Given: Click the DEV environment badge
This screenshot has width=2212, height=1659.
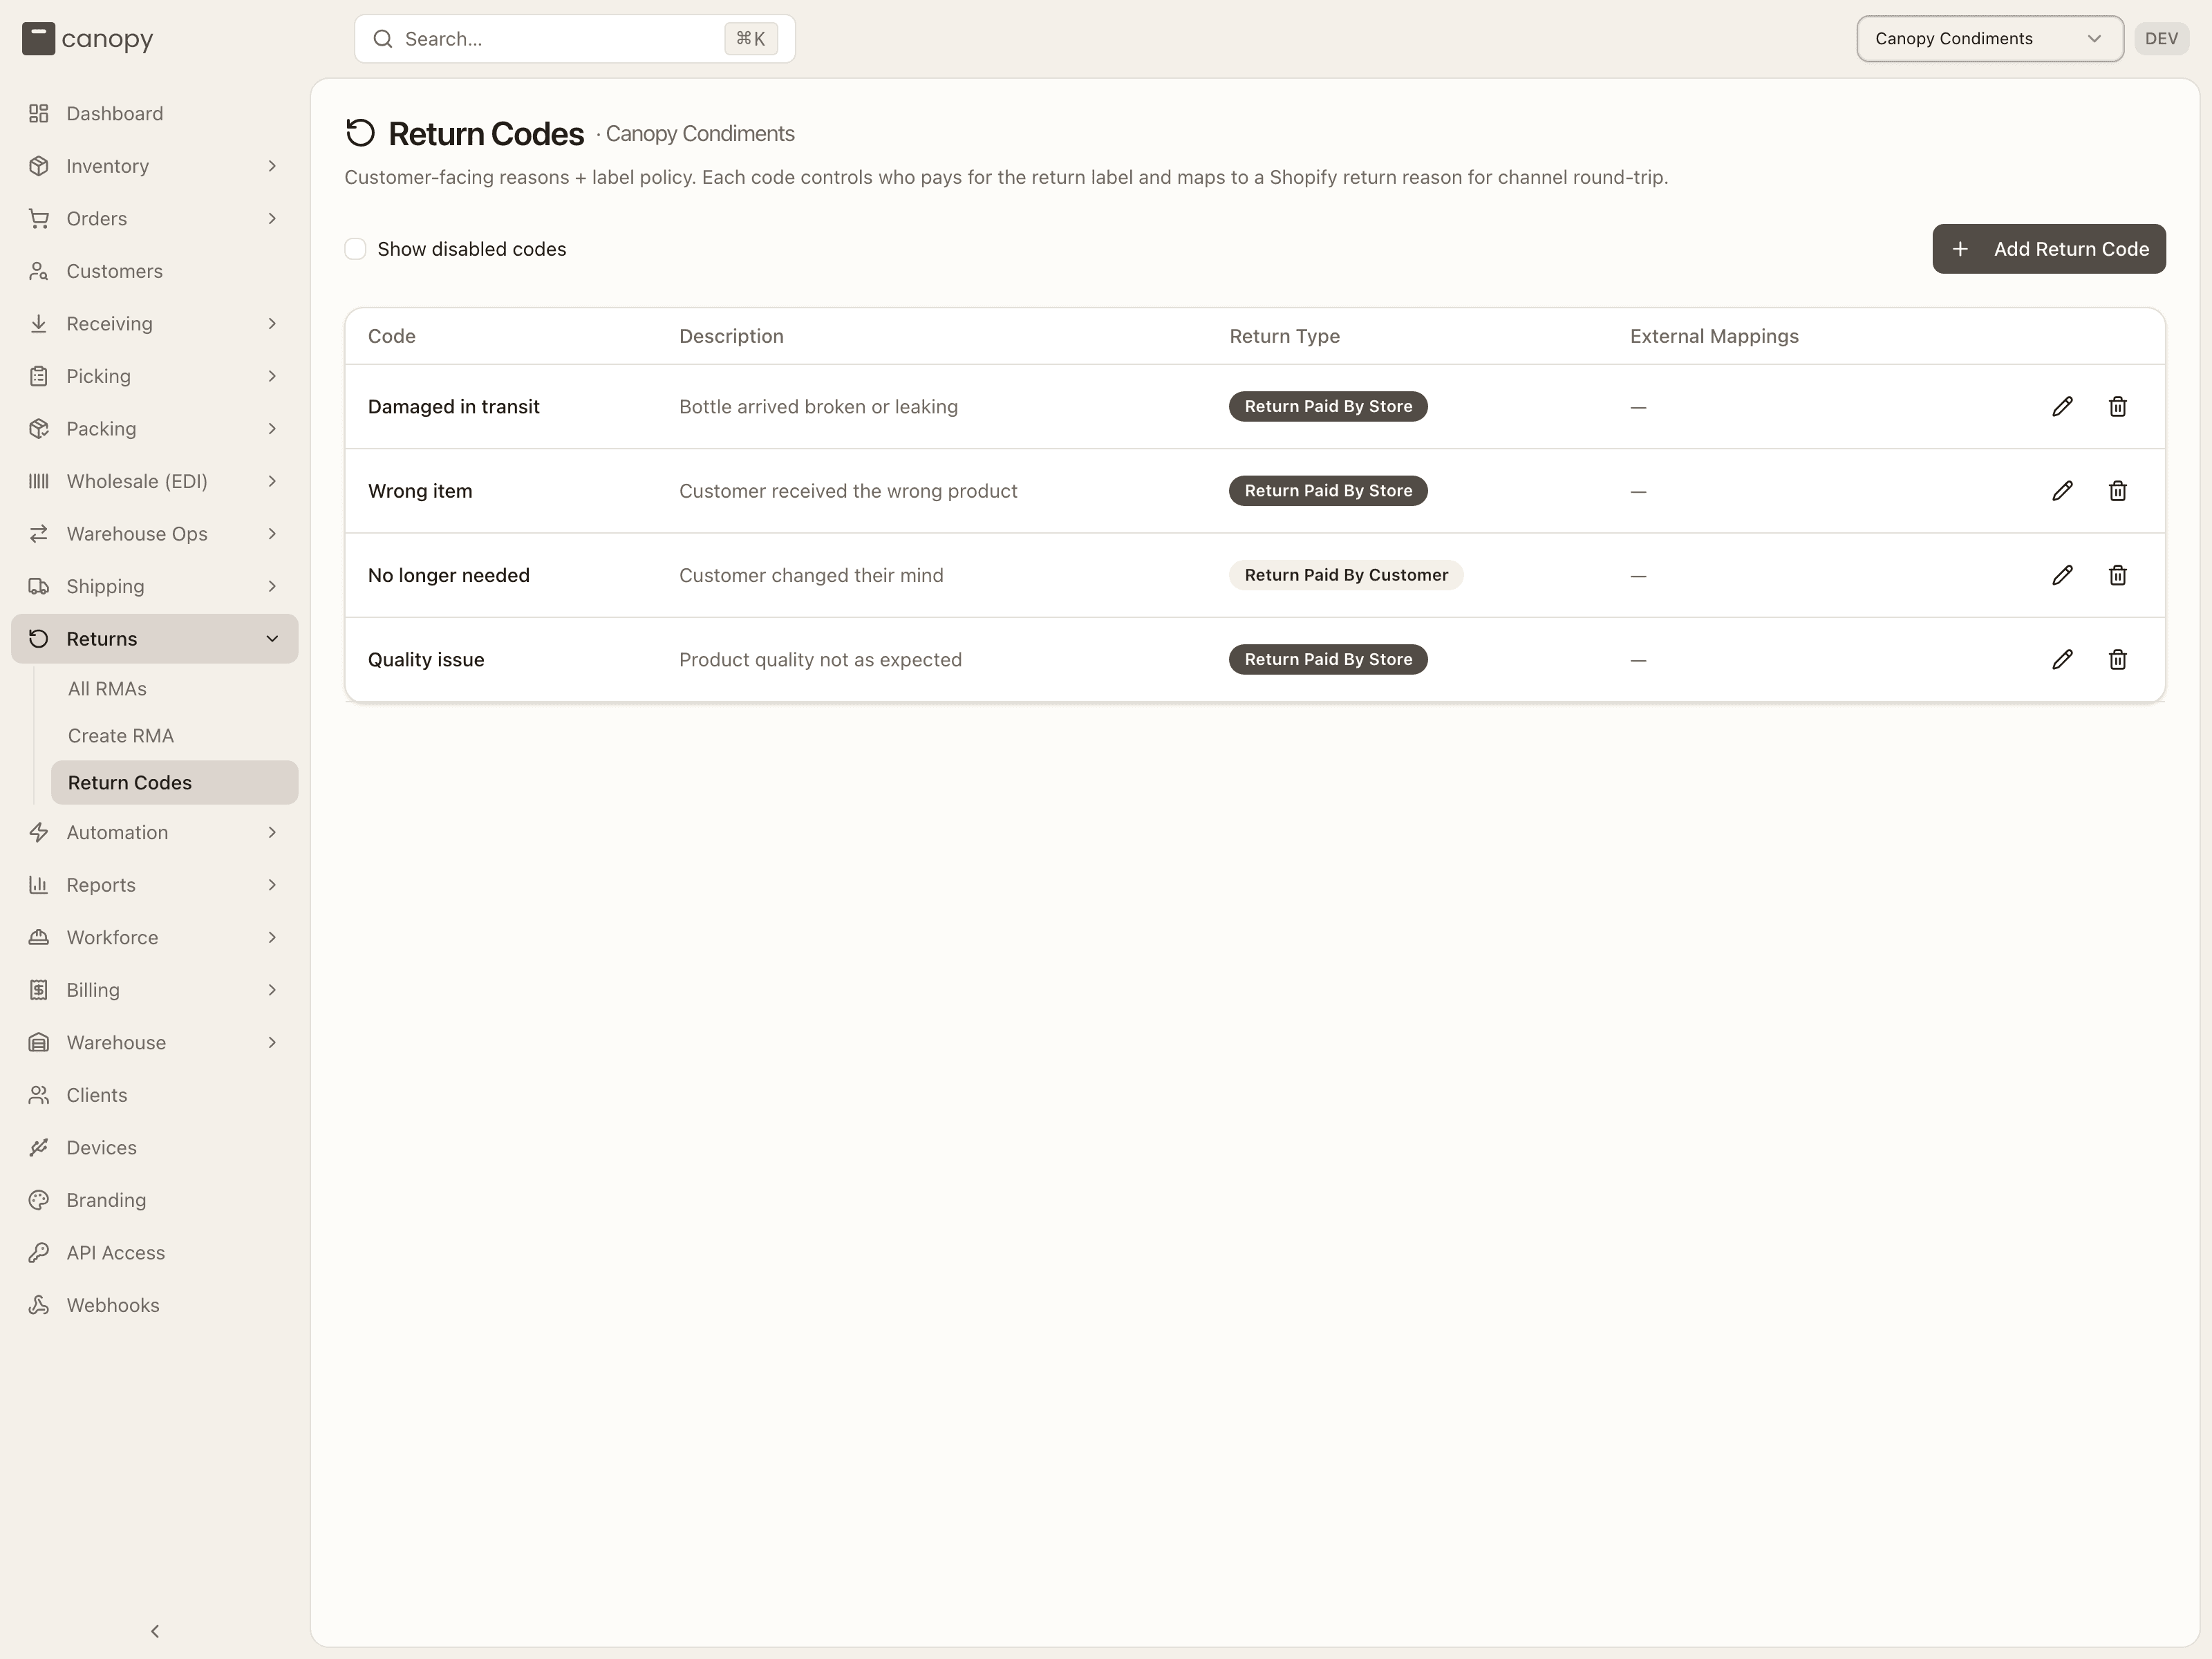Looking at the screenshot, I should 2162,39.
